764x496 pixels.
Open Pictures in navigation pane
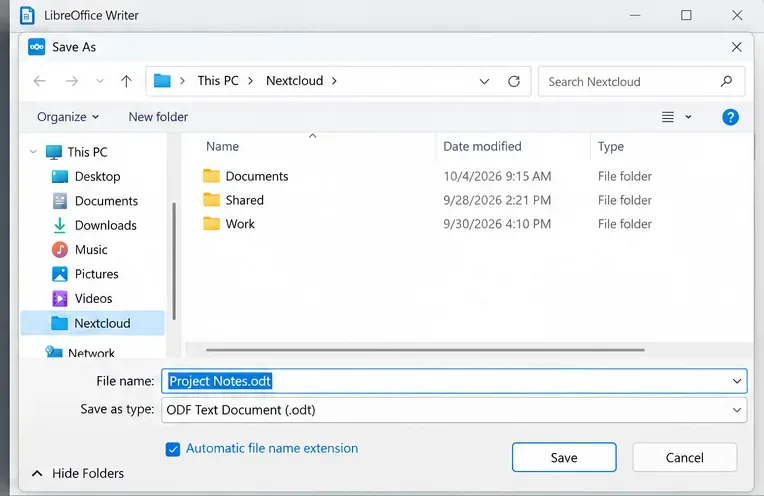[x=96, y=274]
